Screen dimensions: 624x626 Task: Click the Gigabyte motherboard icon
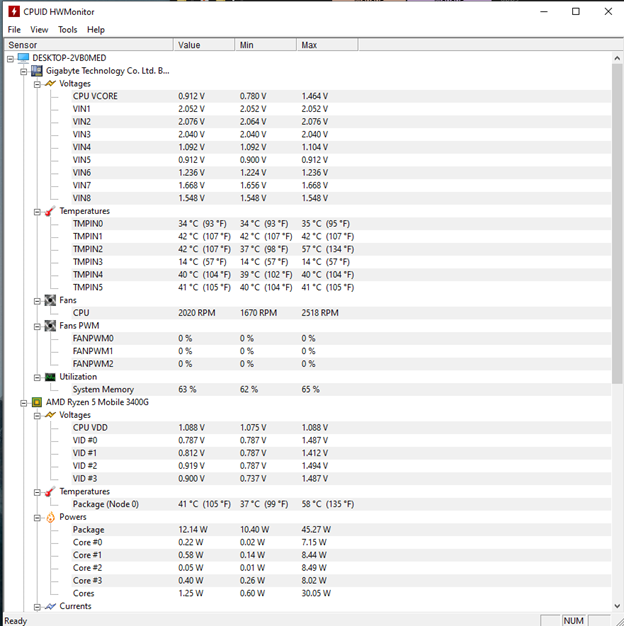(x=37, y=71)
